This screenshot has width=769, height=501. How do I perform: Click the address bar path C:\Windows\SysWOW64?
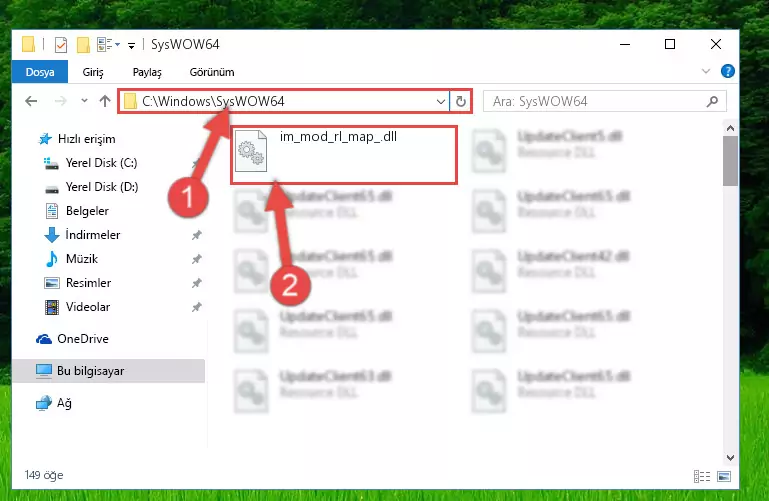click(213, 101)
